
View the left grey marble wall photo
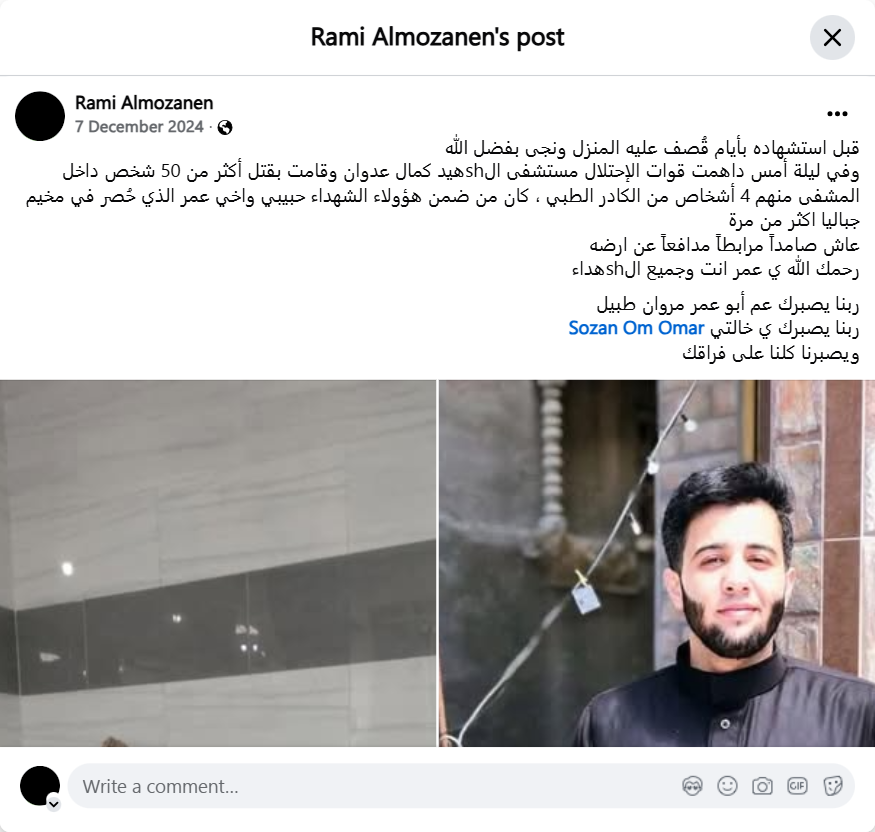[218, 563]
